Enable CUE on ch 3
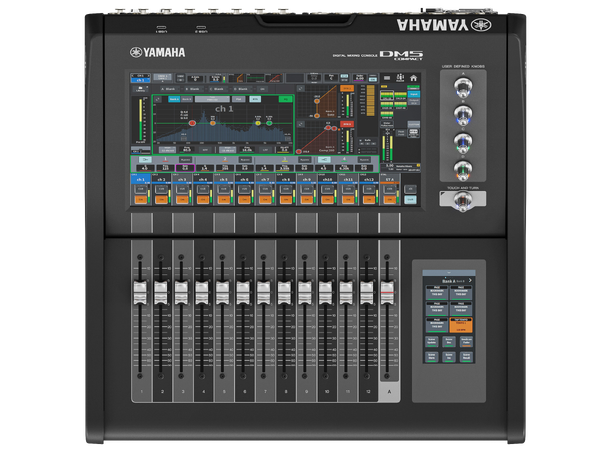The width and height of the screenshot is (610, 450). click(x=182, y=189)
